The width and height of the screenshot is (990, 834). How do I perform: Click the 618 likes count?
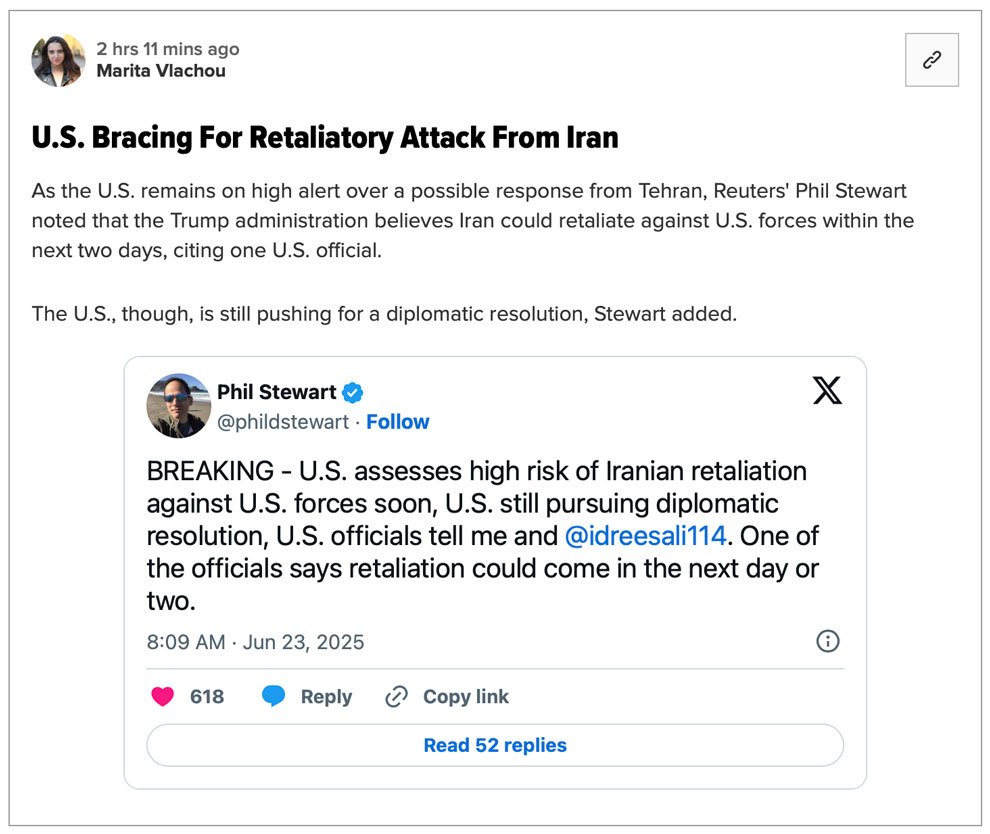[x=207, y=696]
